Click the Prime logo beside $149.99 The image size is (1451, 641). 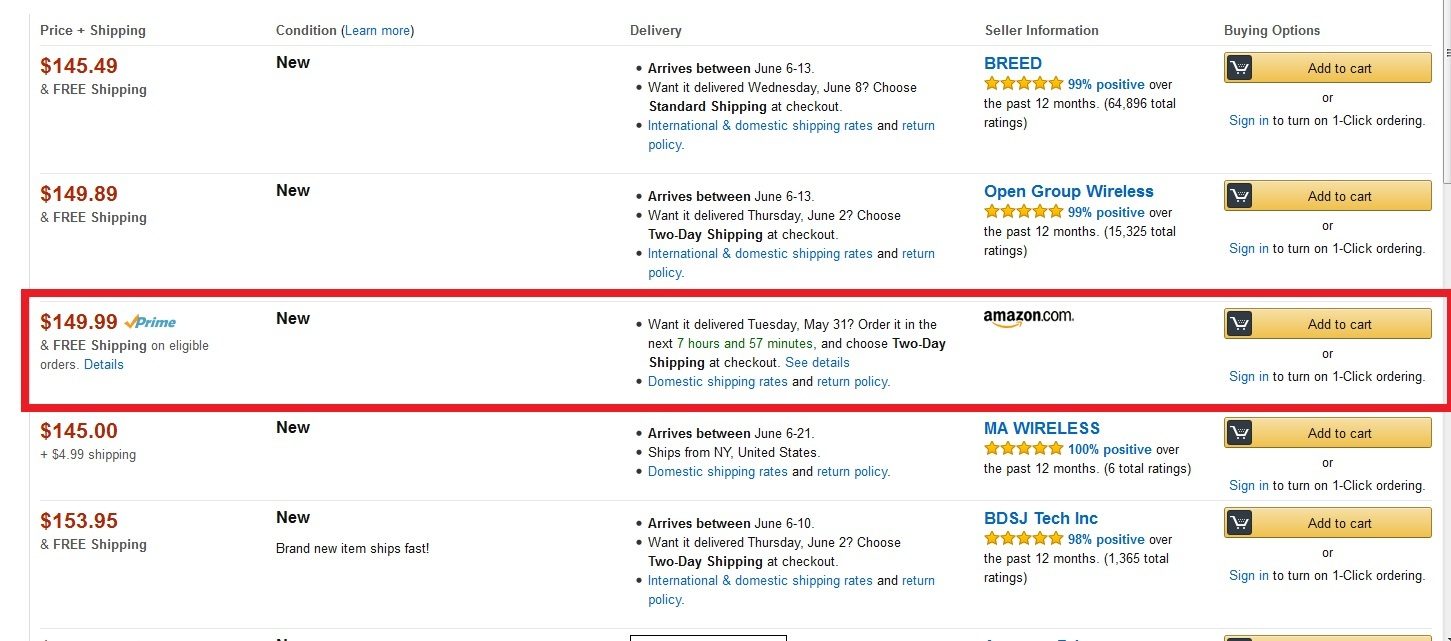[150, 322]
